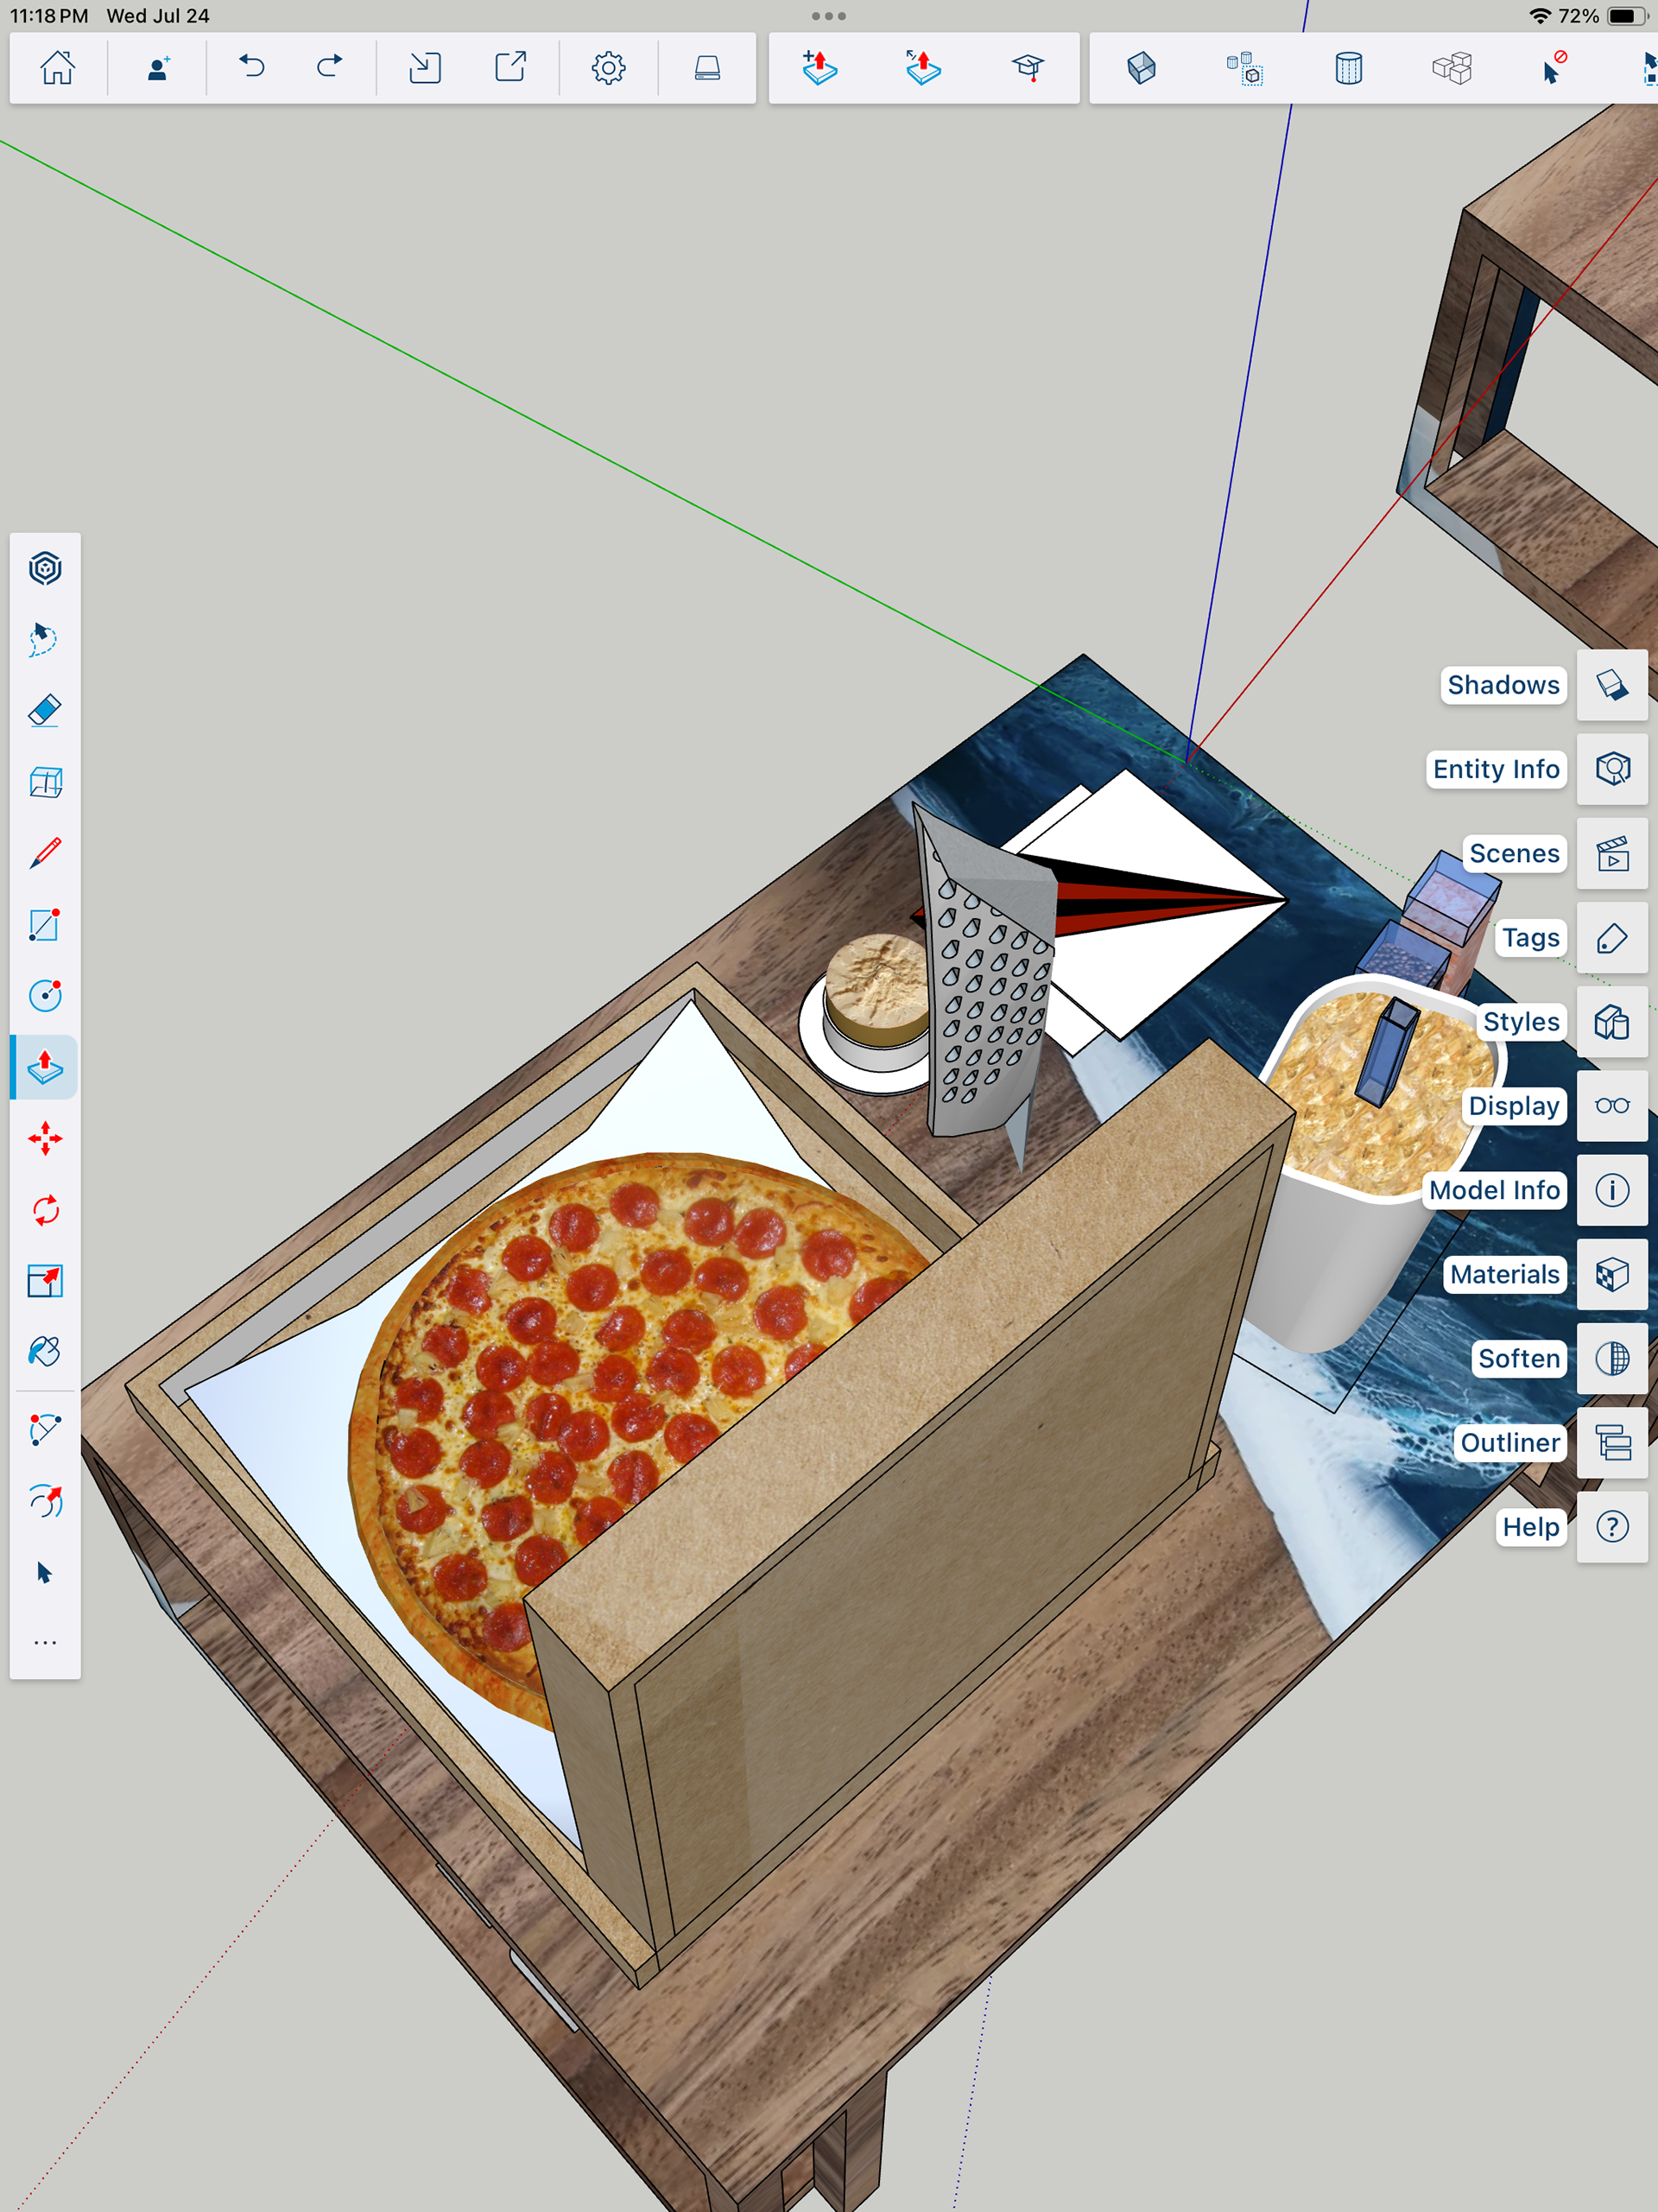Tap the Entity Info text label
1658x2212 pixels.
(1496, 769)
